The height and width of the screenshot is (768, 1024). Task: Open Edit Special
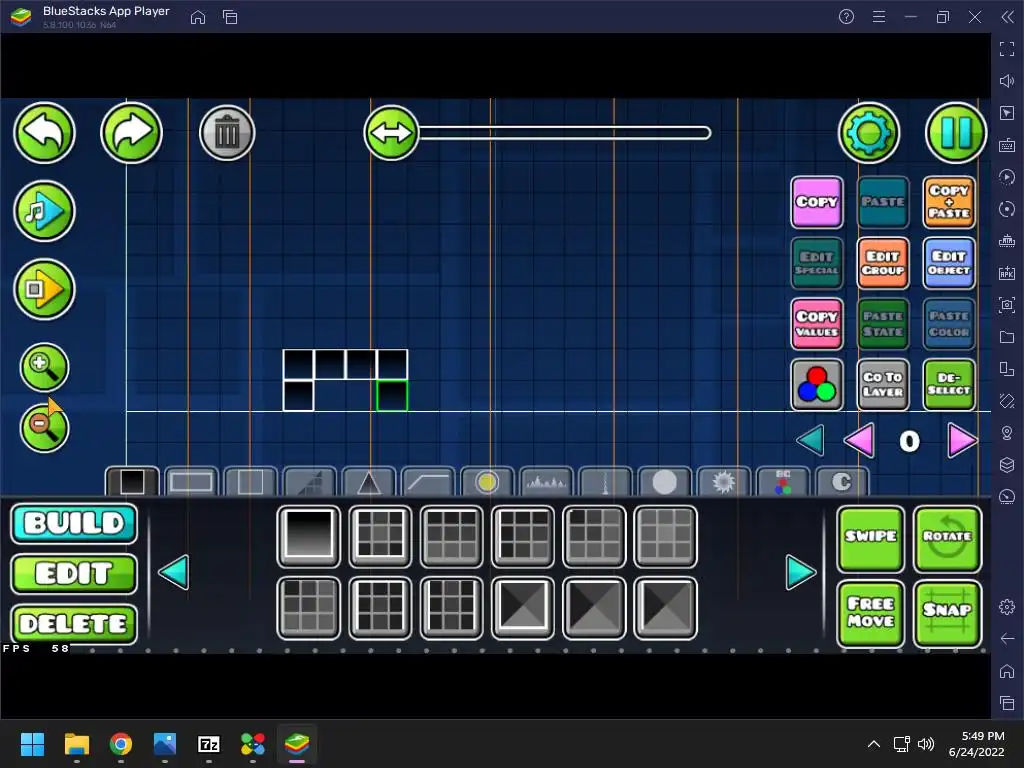pyautogui.click(x=816, y=263)
